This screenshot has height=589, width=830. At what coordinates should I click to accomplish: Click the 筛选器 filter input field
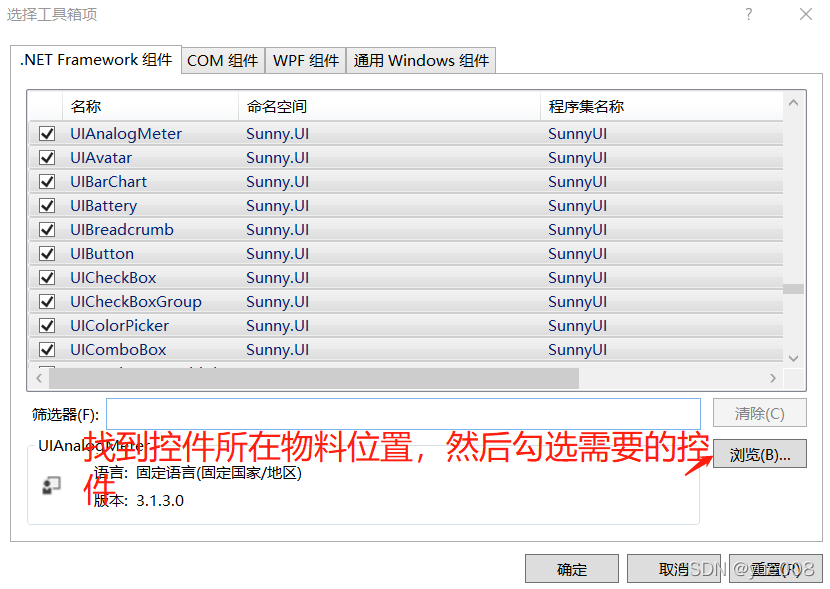click(x=403, y=414)
